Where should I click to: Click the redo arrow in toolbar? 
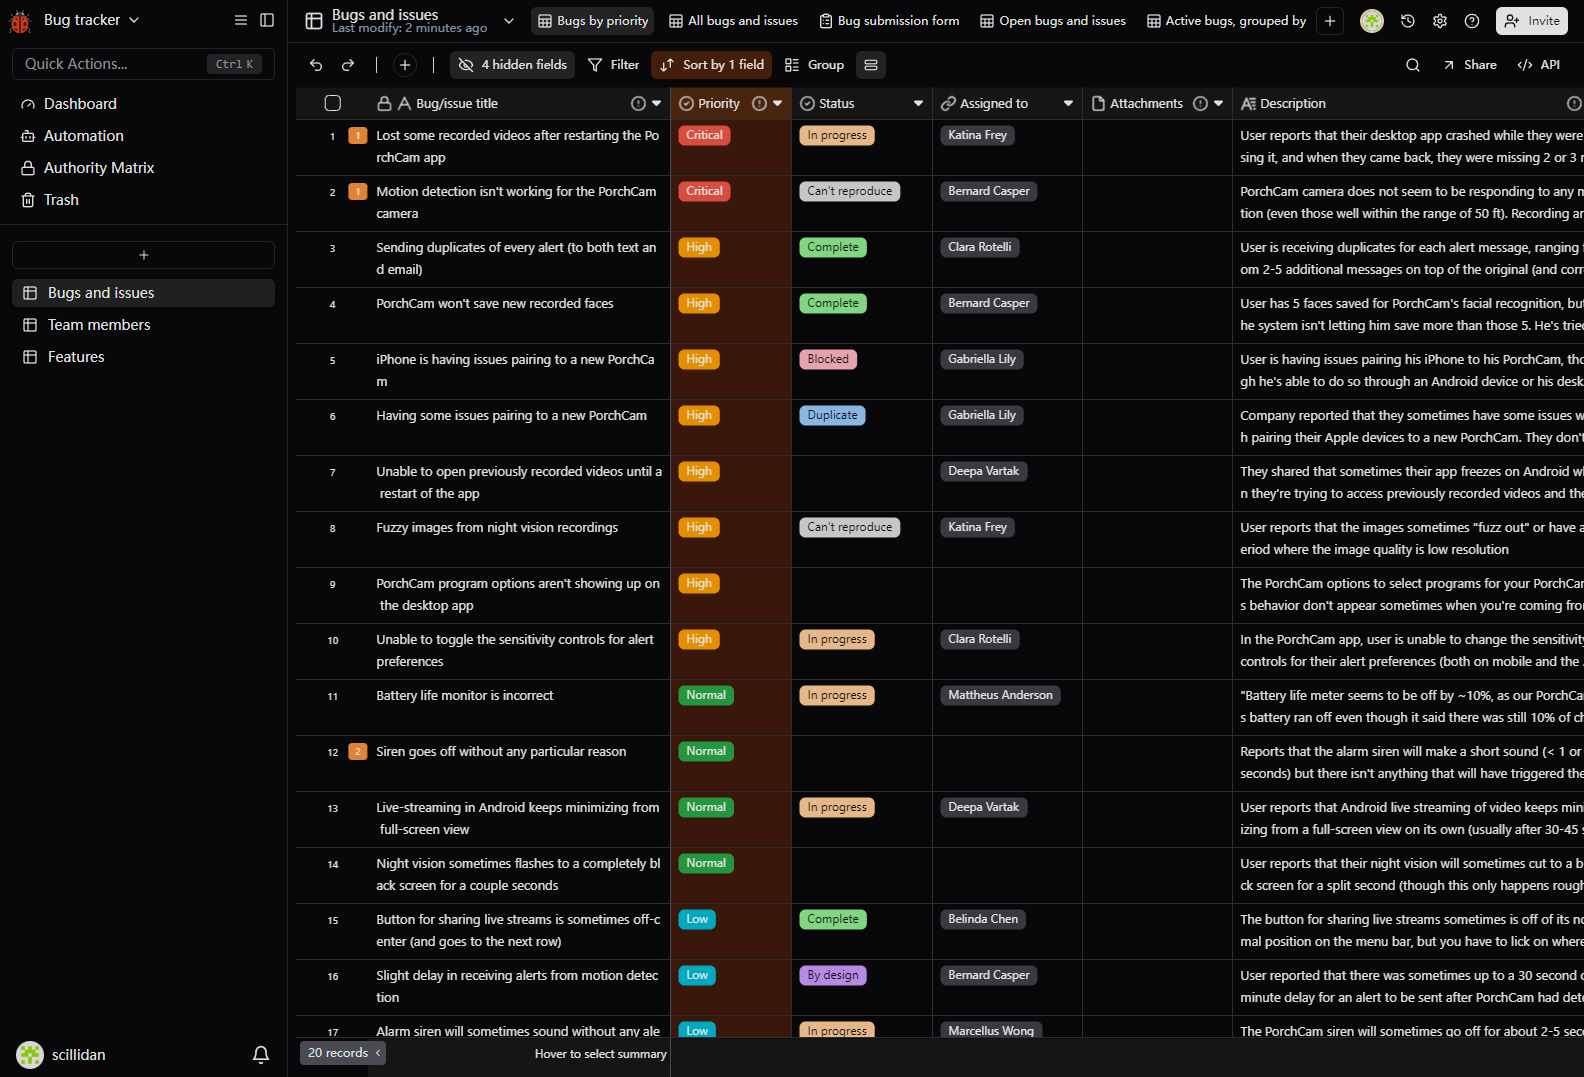(348, 65)
